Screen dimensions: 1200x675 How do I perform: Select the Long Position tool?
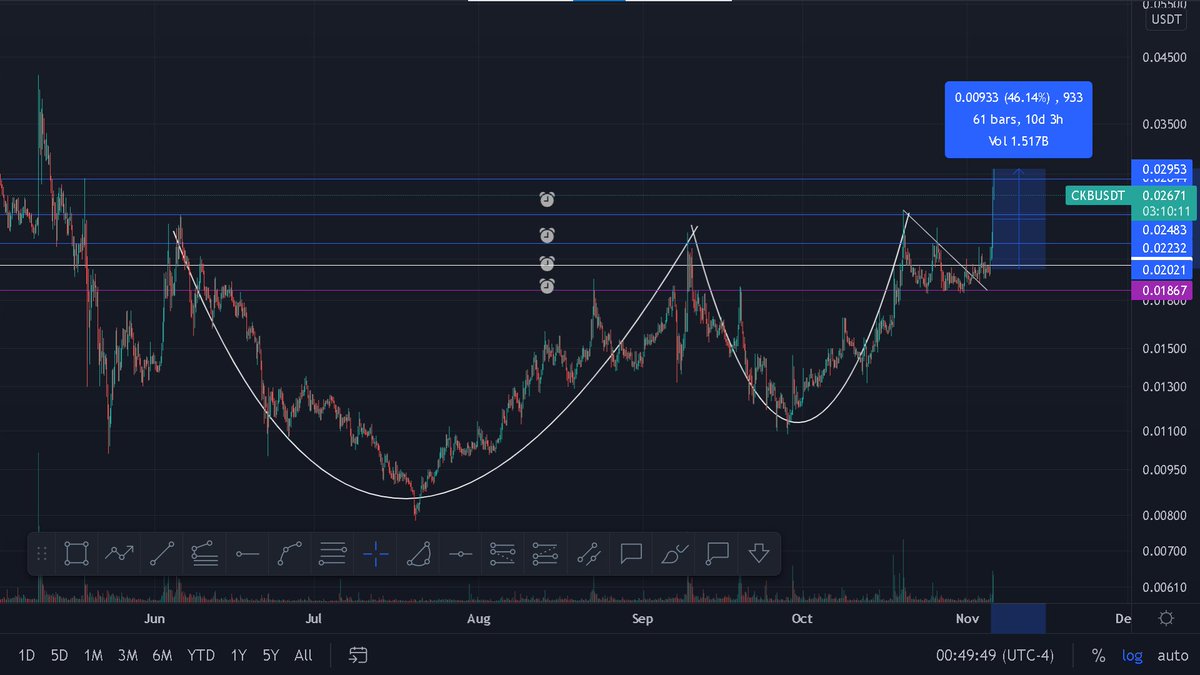click(503, 553)
